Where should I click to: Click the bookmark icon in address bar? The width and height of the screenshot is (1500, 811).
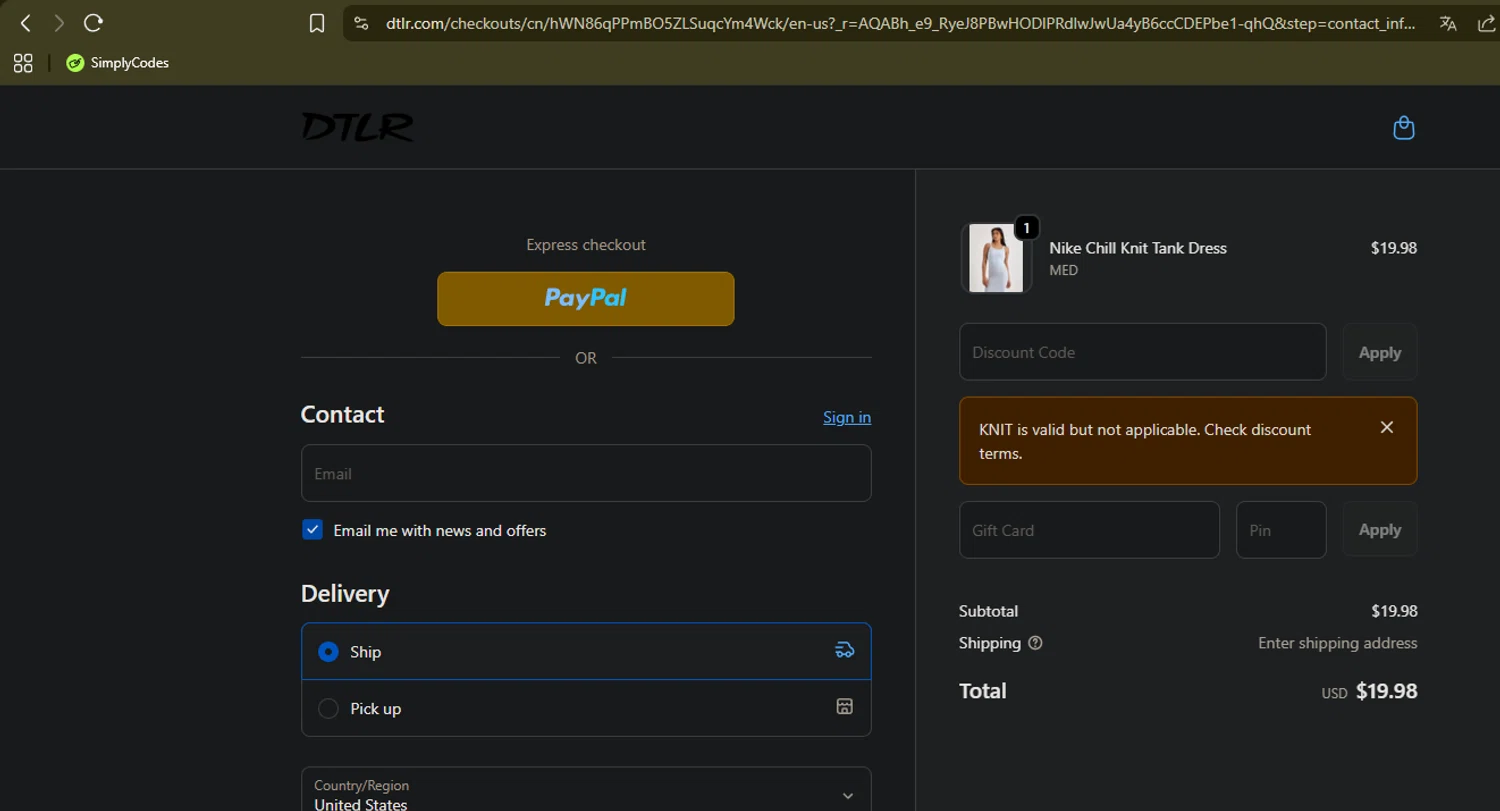tap(317, 23)
